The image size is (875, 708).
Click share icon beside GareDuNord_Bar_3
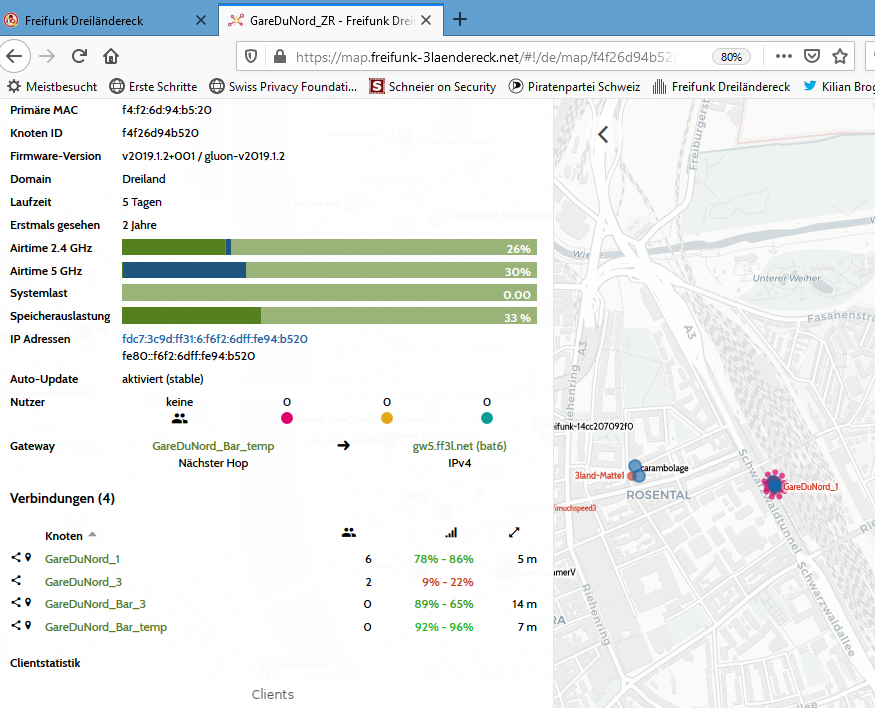[16, 603]
